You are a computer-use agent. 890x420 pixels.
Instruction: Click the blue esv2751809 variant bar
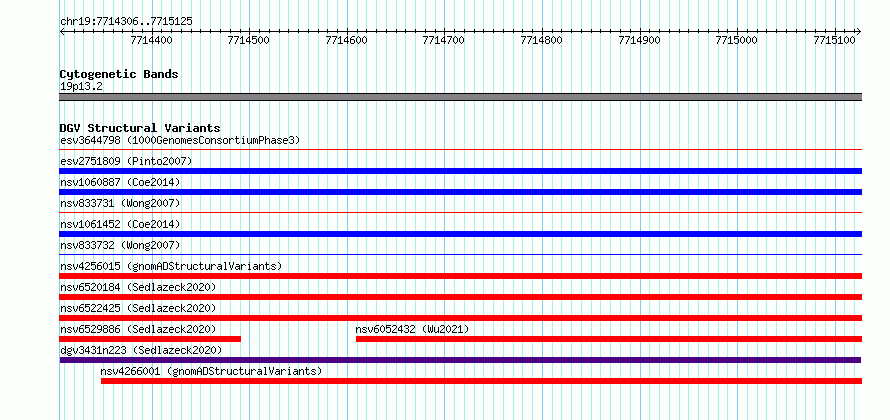[460, 171]
